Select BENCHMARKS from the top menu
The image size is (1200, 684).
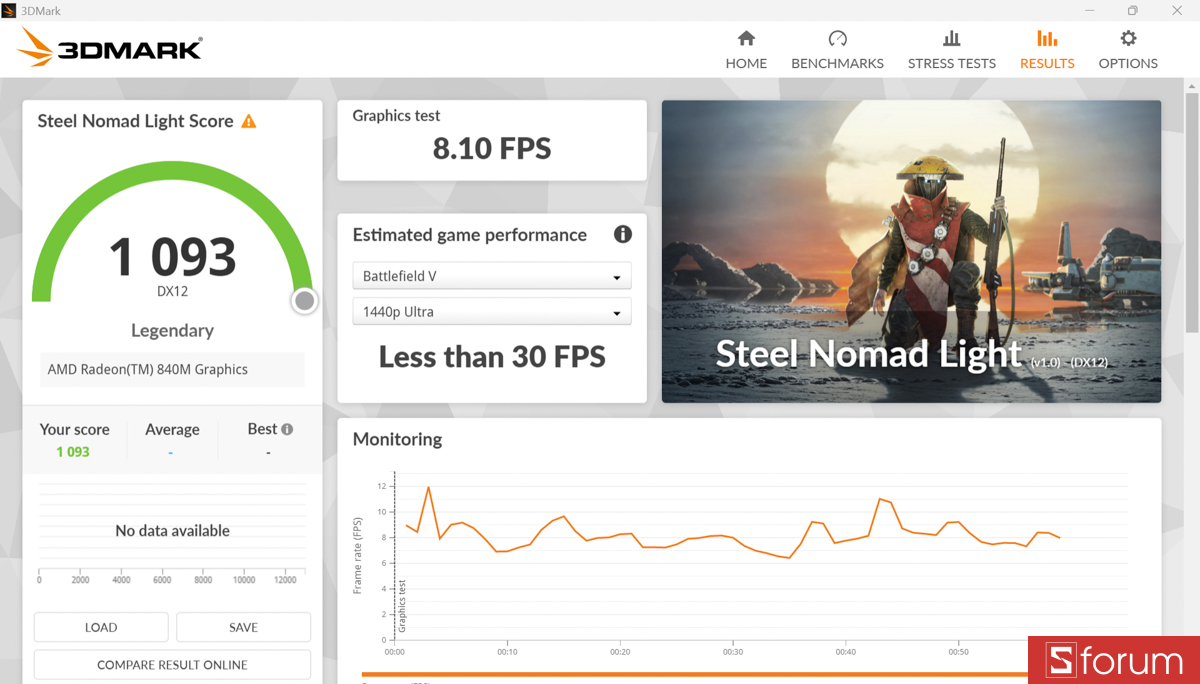coord(837,63)
